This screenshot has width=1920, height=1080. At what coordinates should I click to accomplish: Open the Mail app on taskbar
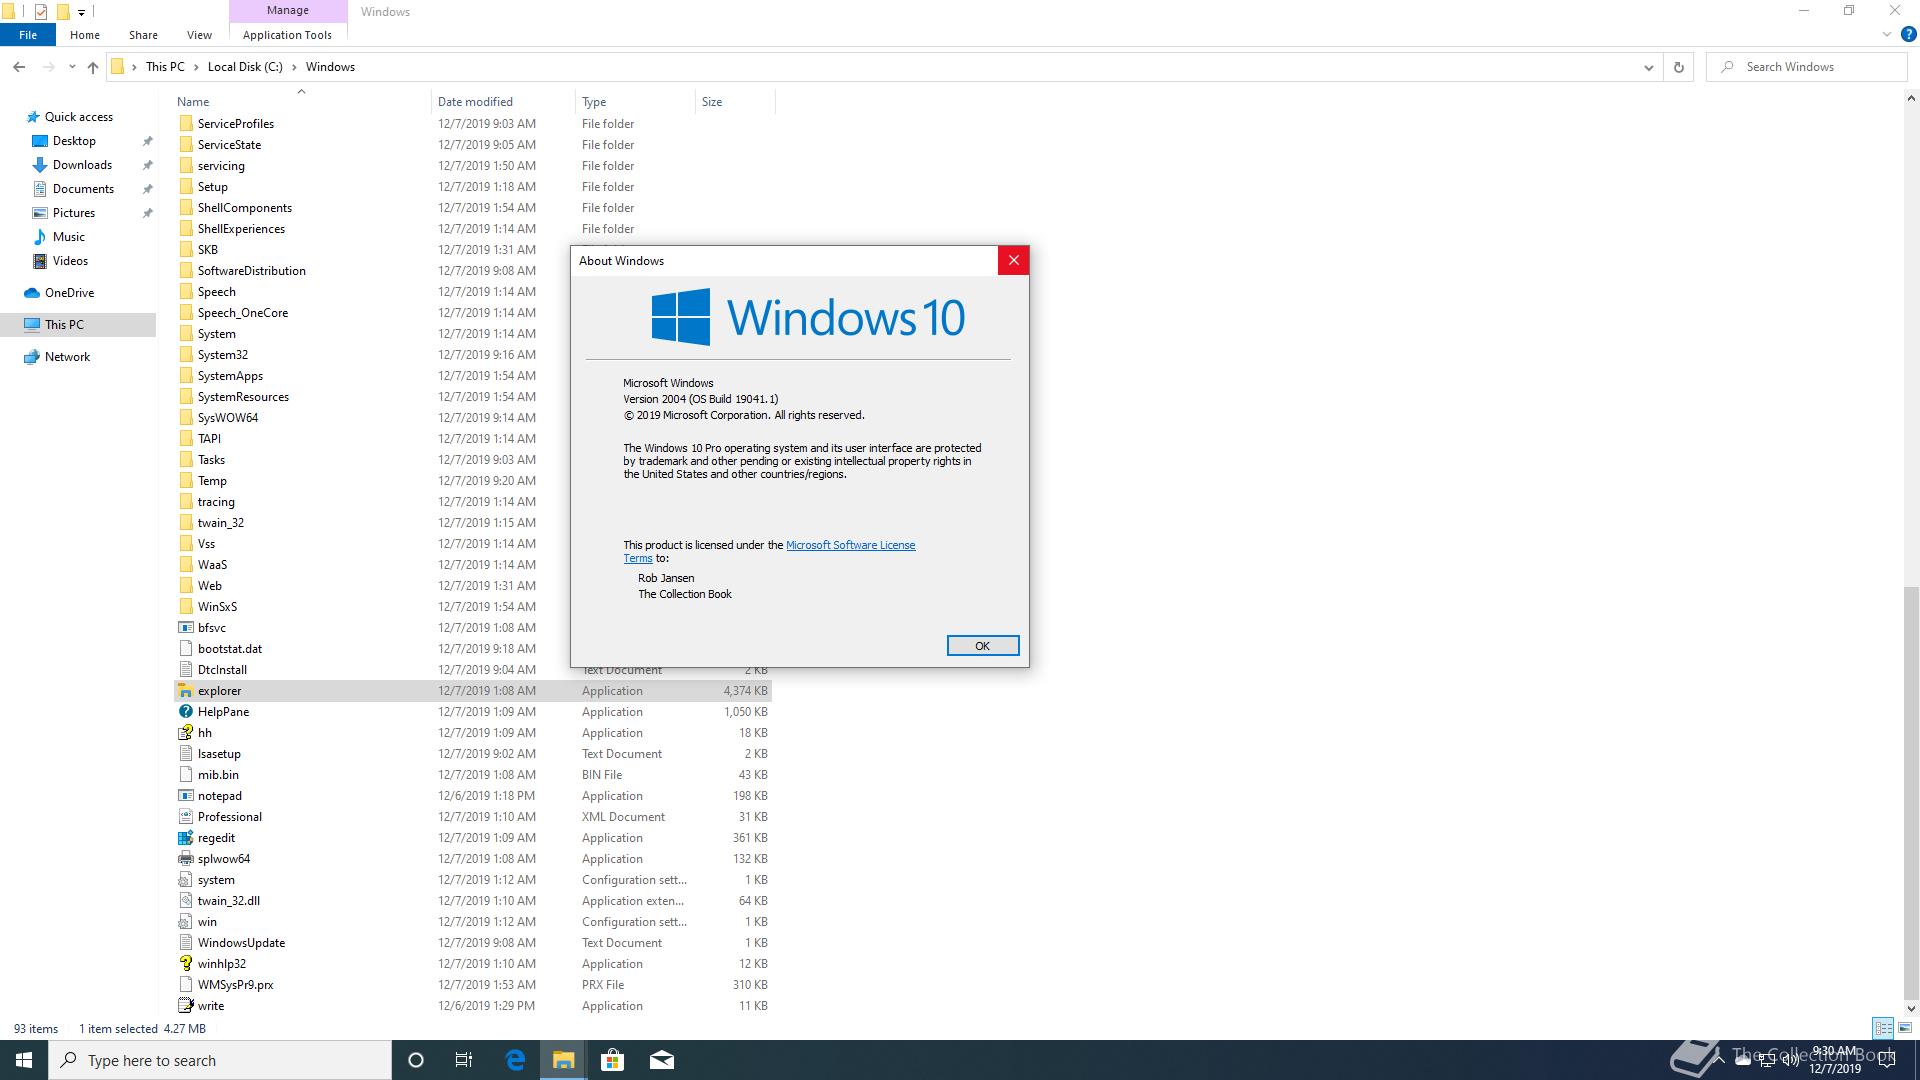coord(662,1060)
